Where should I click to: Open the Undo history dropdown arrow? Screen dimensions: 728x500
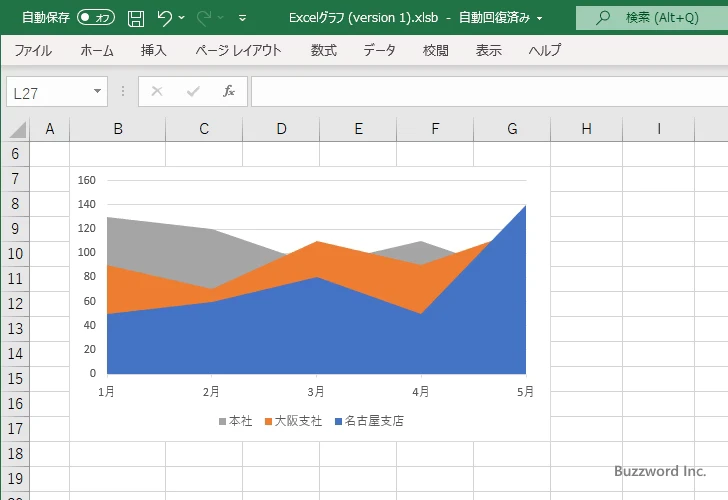(x=182, y=18)
